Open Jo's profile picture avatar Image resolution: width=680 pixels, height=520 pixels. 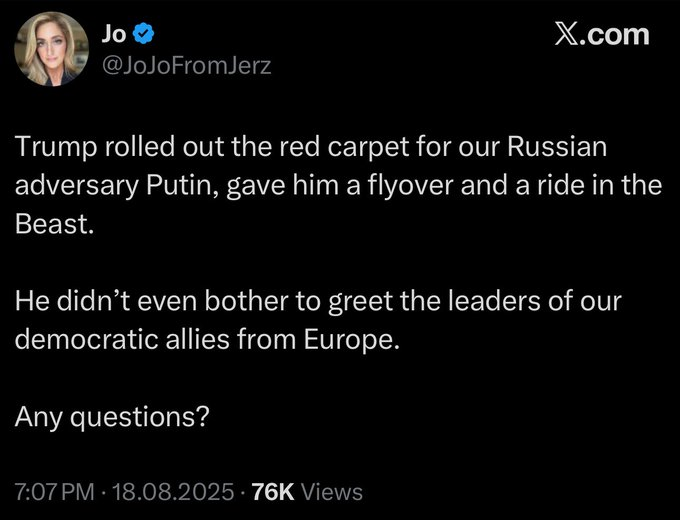coord(52,49)
